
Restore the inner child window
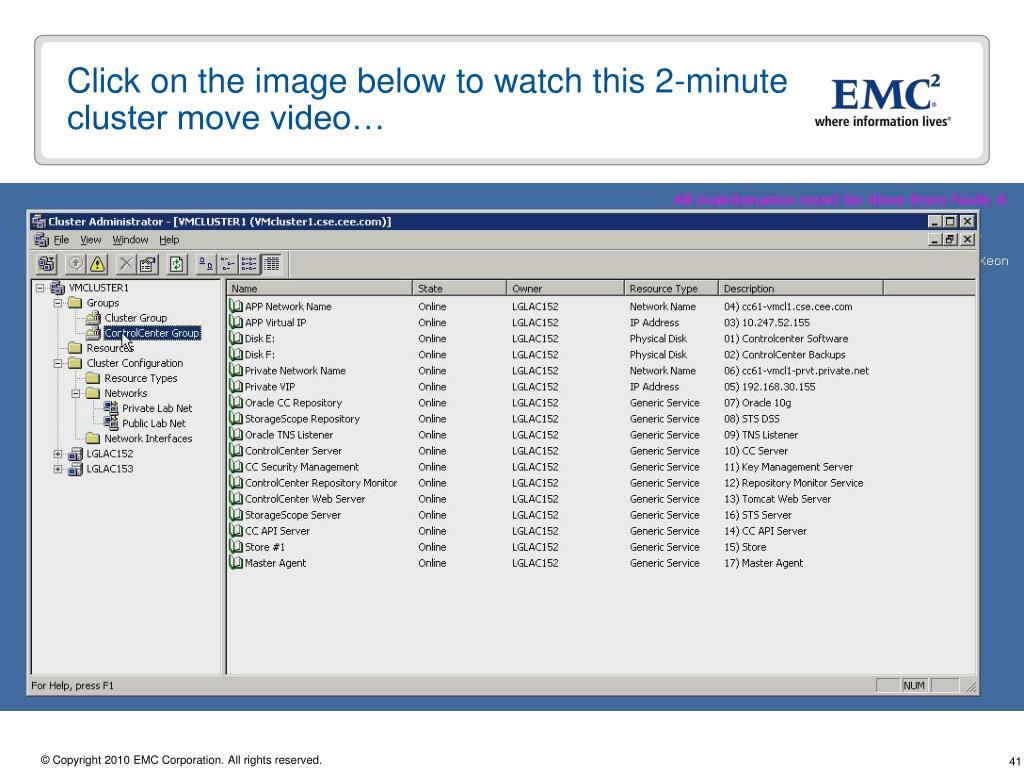point(952,240)
